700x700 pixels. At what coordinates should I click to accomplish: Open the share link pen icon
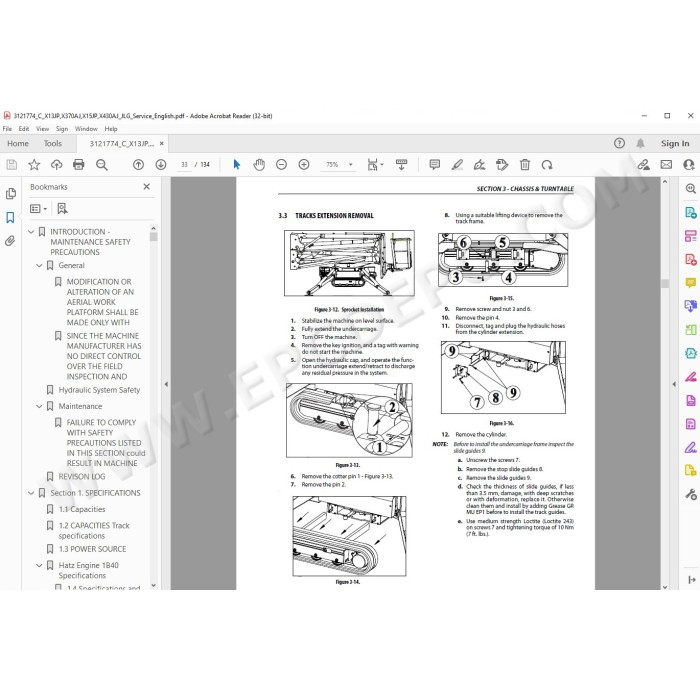pyautogui.click(x=643, y=165)
